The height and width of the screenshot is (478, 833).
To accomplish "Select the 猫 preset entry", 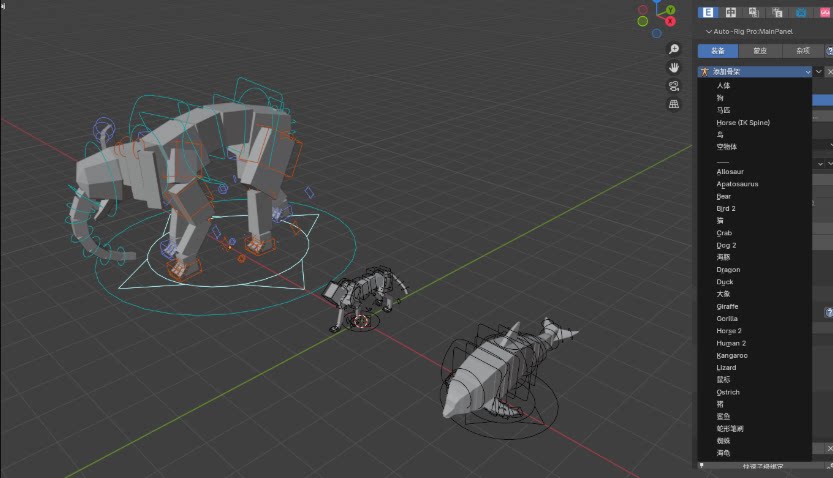I will 720,220.
